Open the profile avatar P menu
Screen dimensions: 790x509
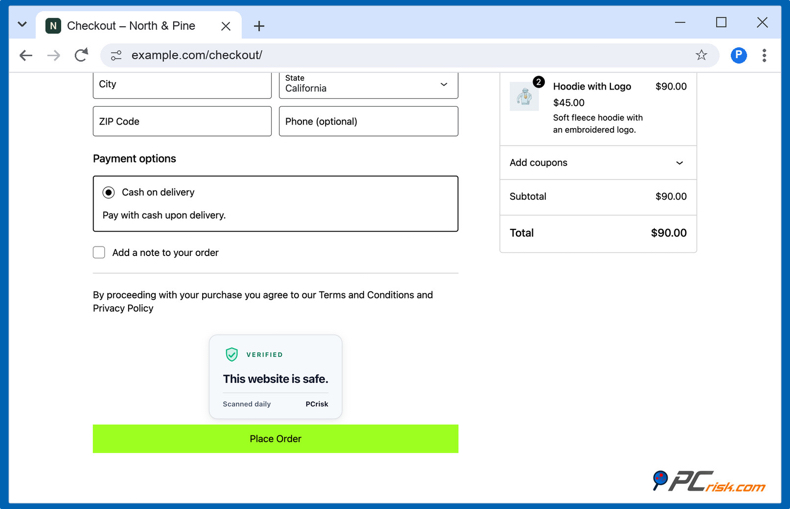click(x=738, y=55)
